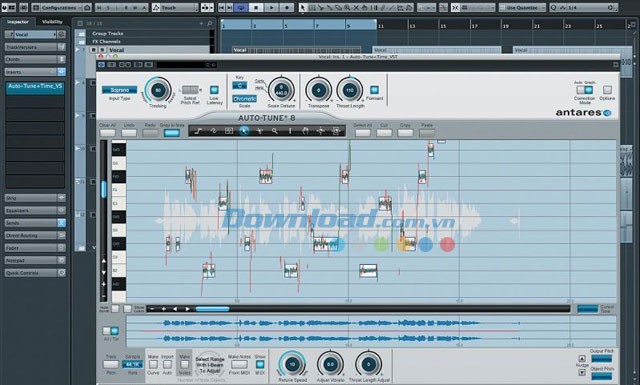Viewport: 640px width, 385px height.
Task: Switch to the Inspector tab
Action: point(18,22)
